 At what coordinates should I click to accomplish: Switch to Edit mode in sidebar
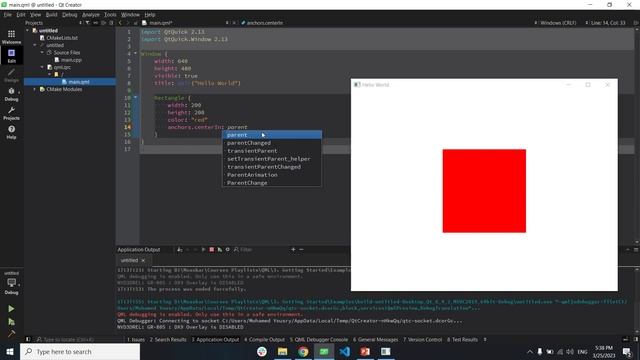pos(11,56)
